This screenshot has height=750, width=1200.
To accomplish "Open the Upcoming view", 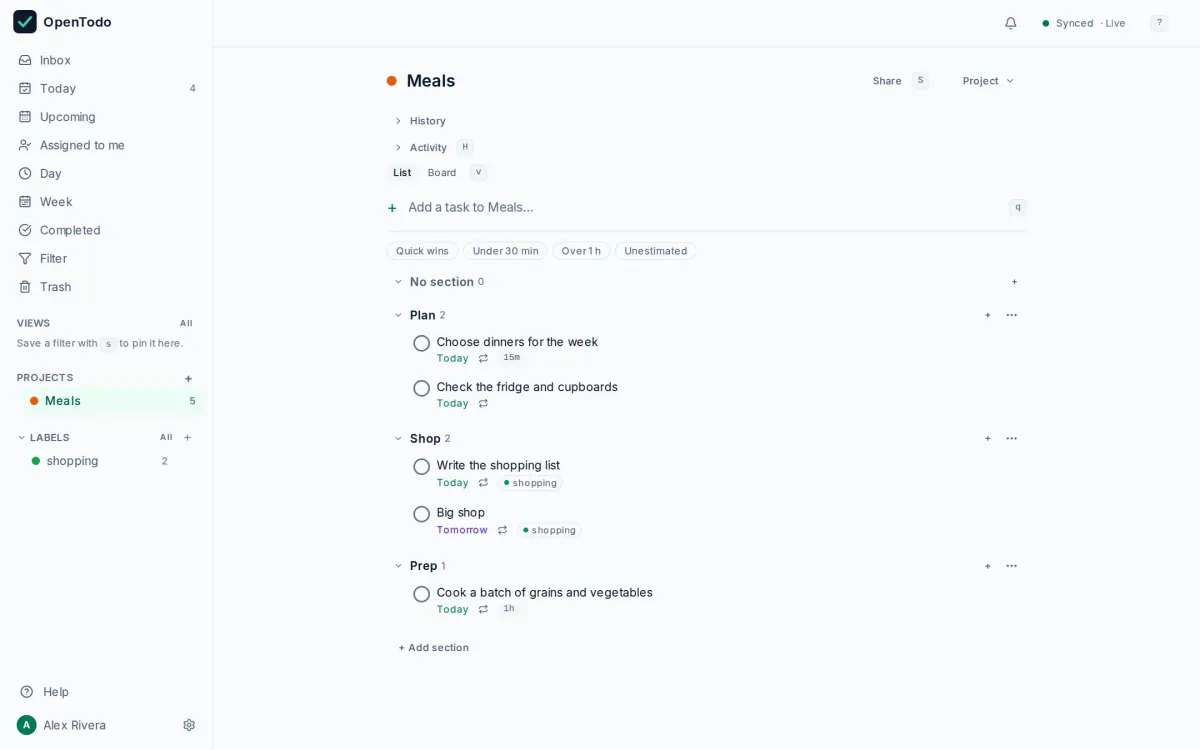I will [106, 117].
